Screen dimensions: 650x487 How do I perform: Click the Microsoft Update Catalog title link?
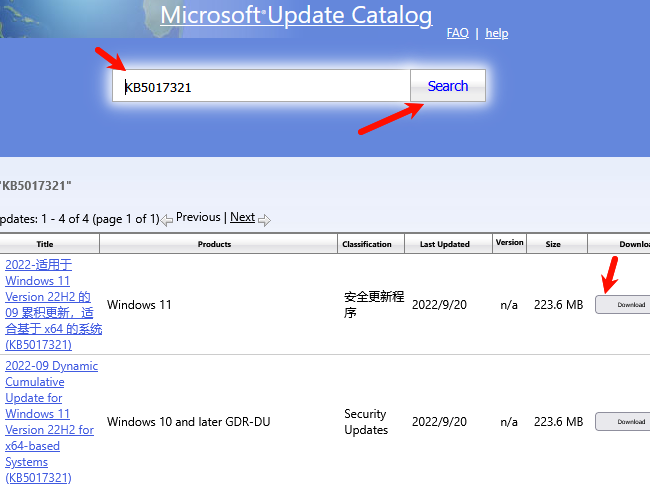pyautogui.click(x=296, y=15)
